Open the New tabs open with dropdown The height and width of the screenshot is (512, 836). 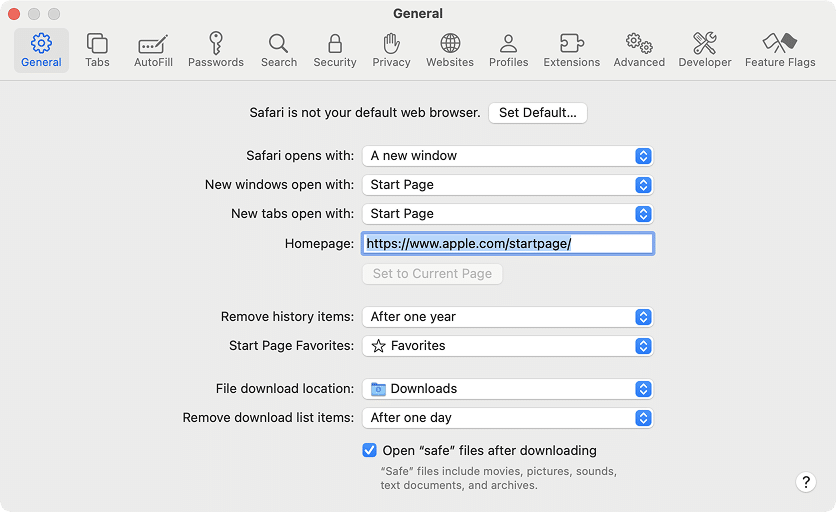pyautogui.click(x=508, y=214)
